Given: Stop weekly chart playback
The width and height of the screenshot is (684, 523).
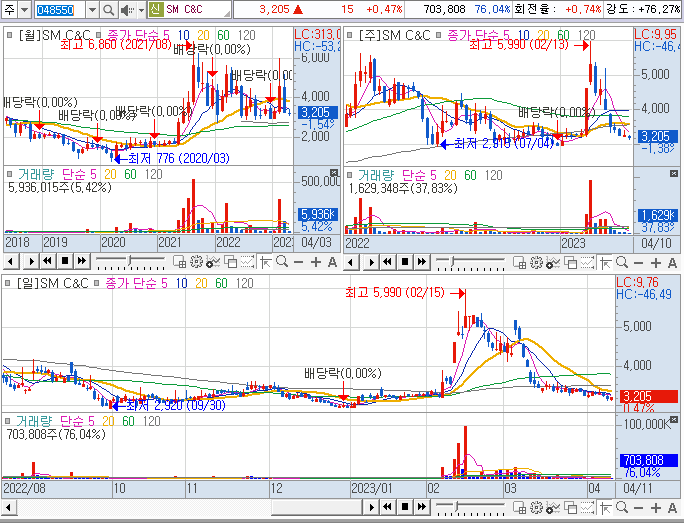Looking at the screenshot, I should point(405,262).
